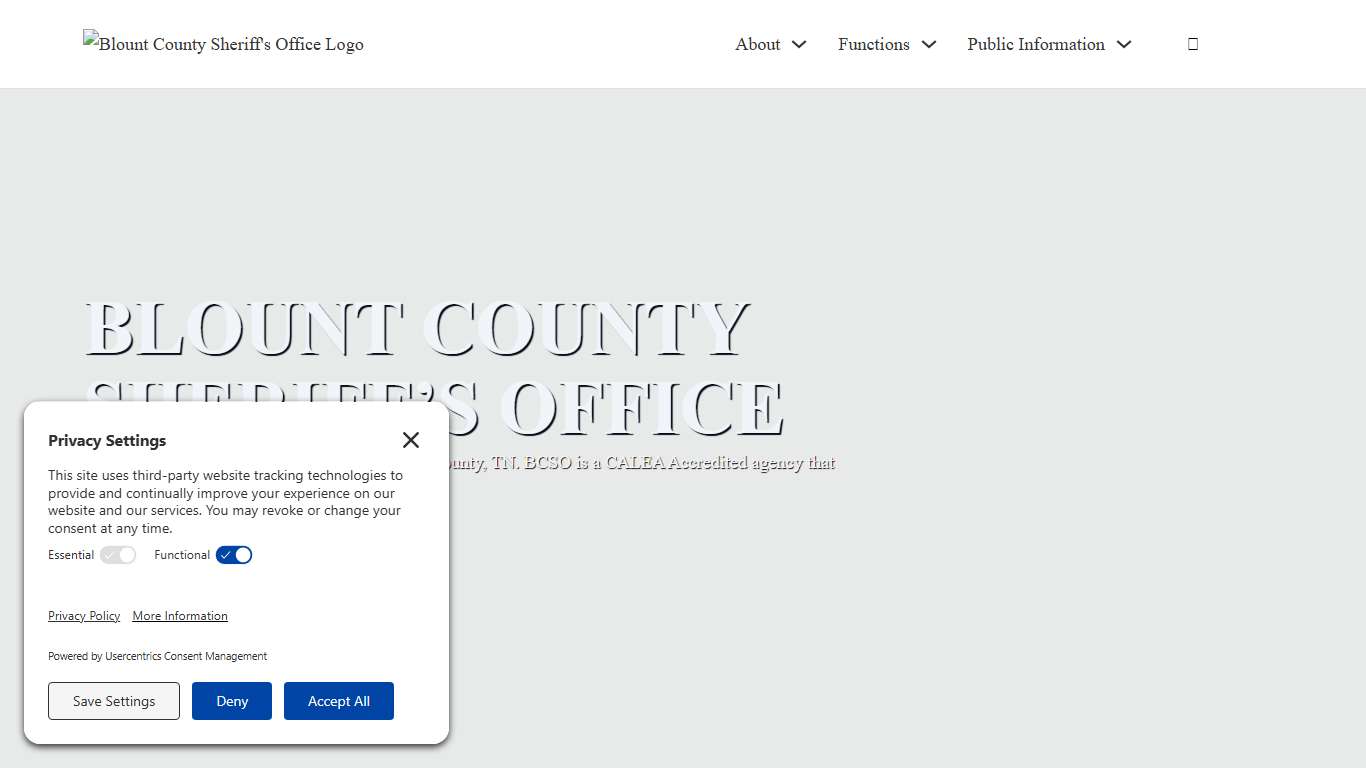Click the Functions dropdown chevron icon
This screenshot has width=1366, height=768.
click(929, 44)
